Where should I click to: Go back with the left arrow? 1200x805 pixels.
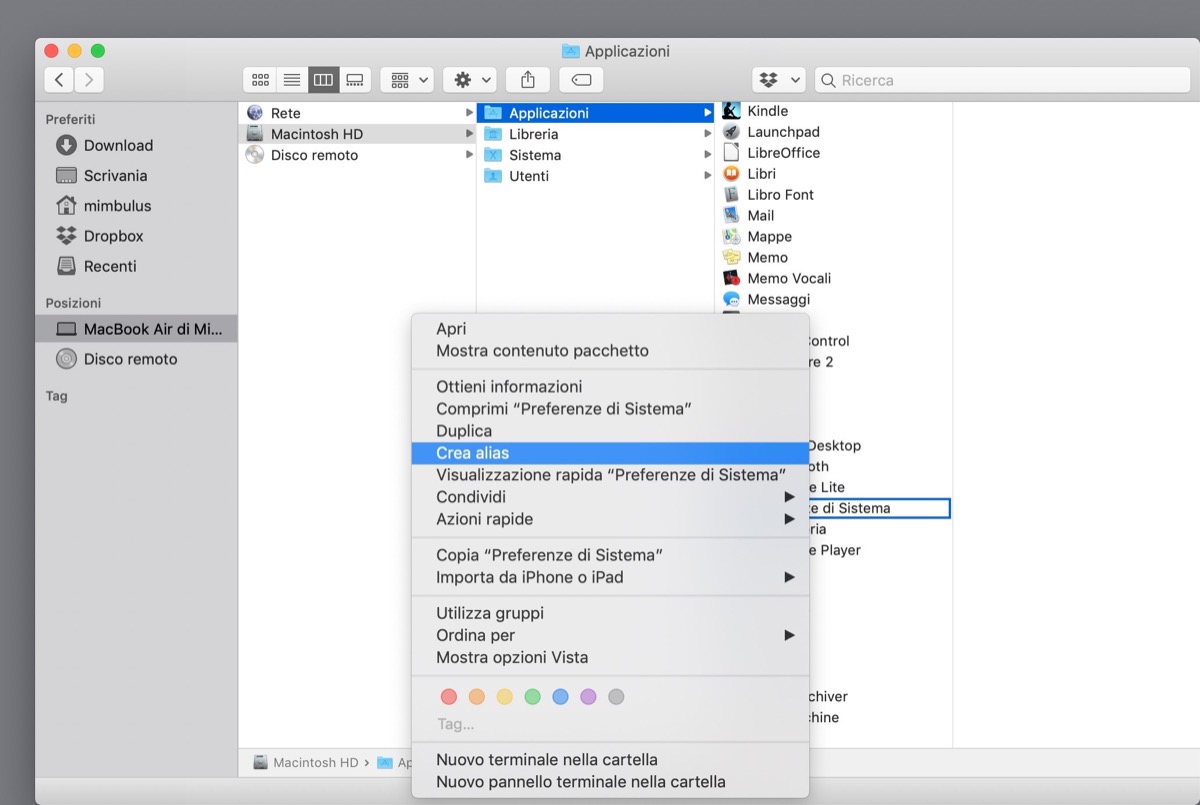tap(59, 80)
